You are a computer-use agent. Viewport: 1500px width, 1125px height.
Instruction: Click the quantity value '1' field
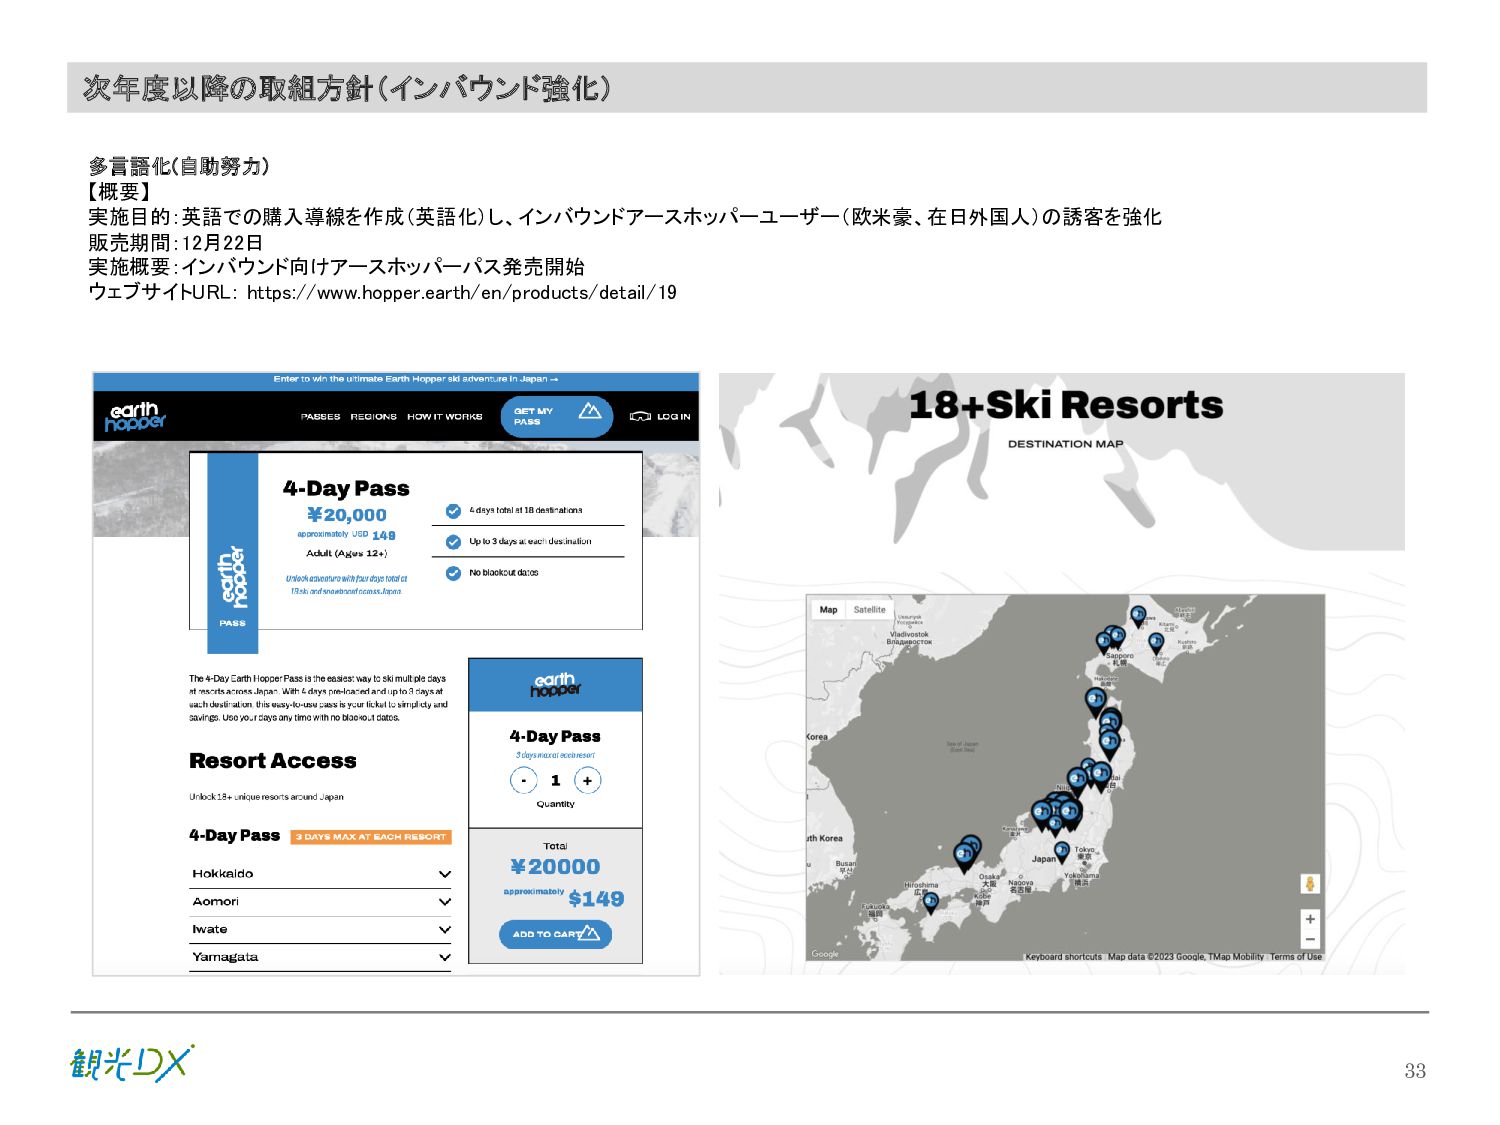555,781
